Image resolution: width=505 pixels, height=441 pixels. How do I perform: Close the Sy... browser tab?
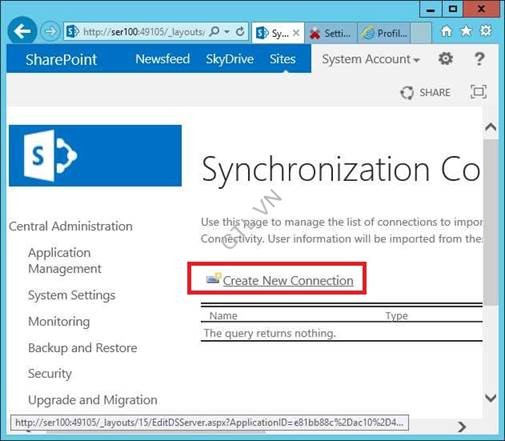point(296,33)
